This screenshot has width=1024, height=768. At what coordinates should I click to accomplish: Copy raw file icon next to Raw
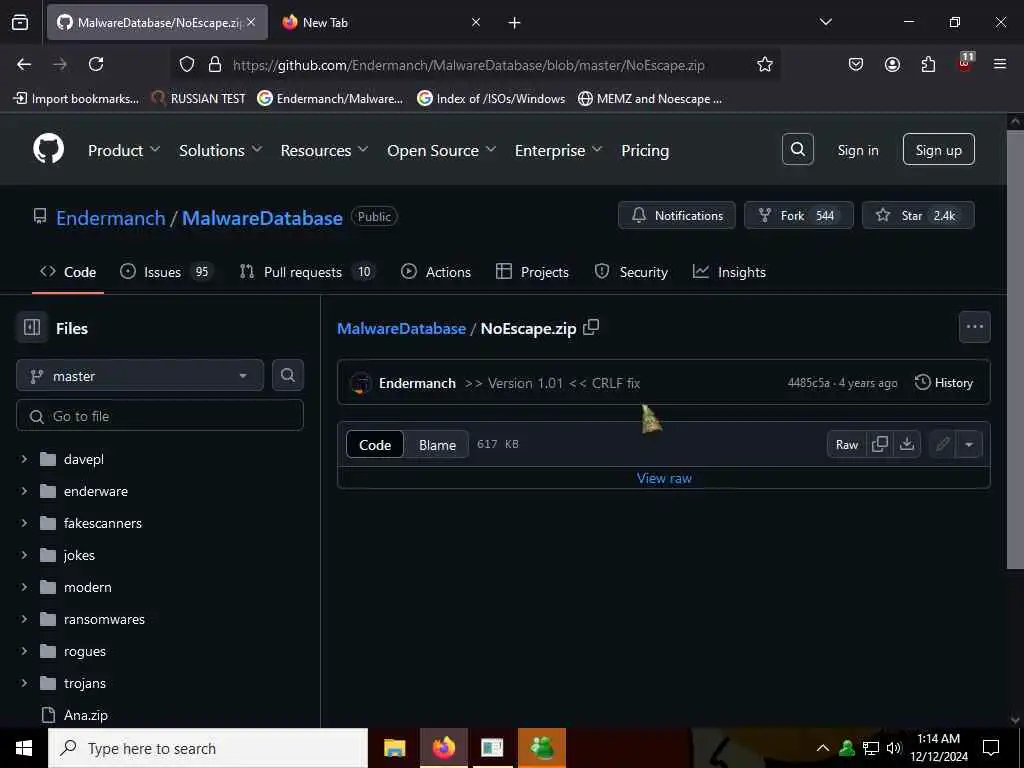880,444
